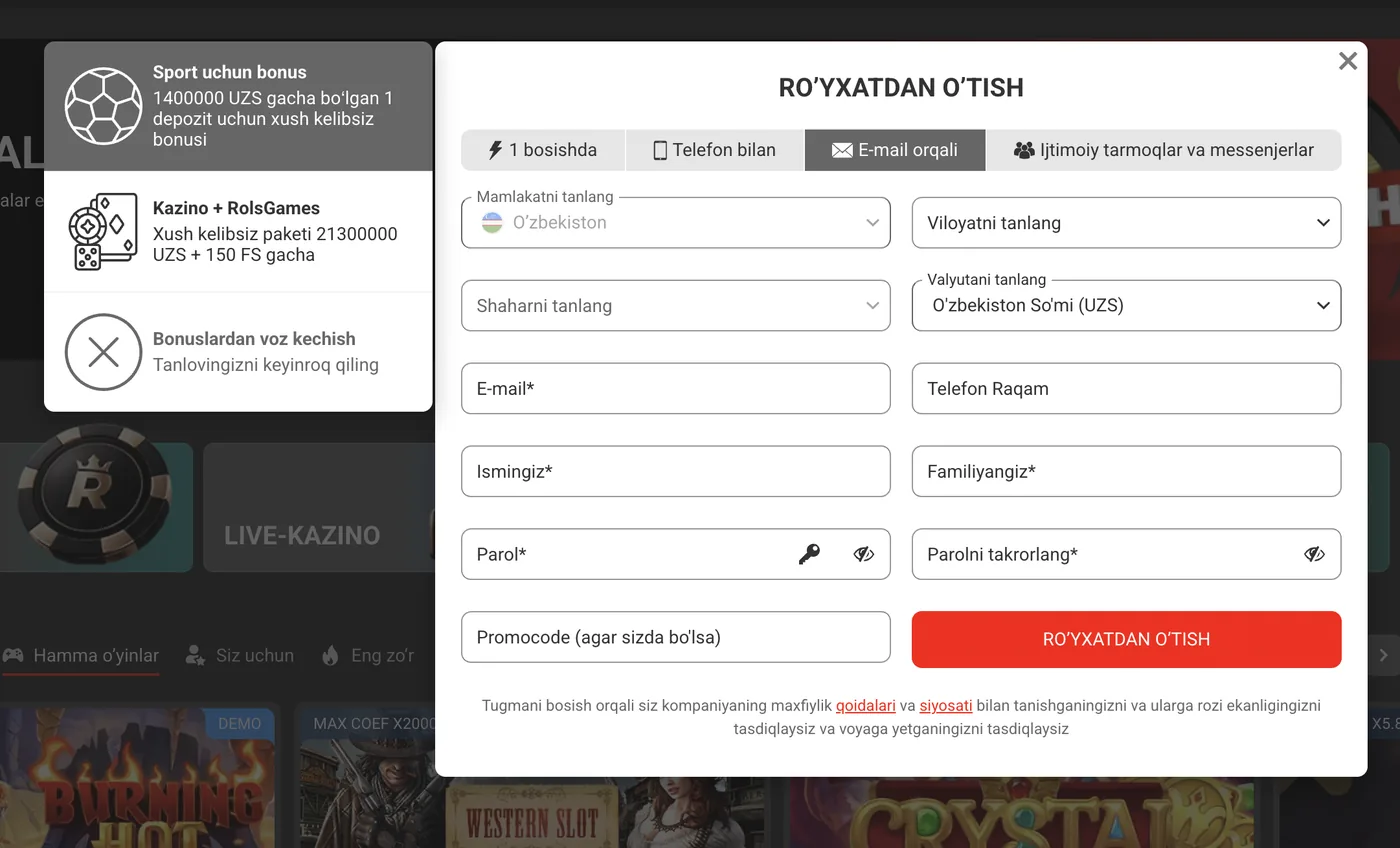Click the casino cards and dice icon
The width and height of the screenshot is (1400, 848).
[x=103, y=231]
